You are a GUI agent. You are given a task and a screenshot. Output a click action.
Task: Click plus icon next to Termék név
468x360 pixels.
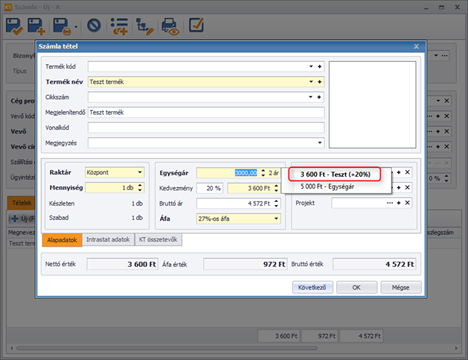pyautogui.click(x=319, y=82)
